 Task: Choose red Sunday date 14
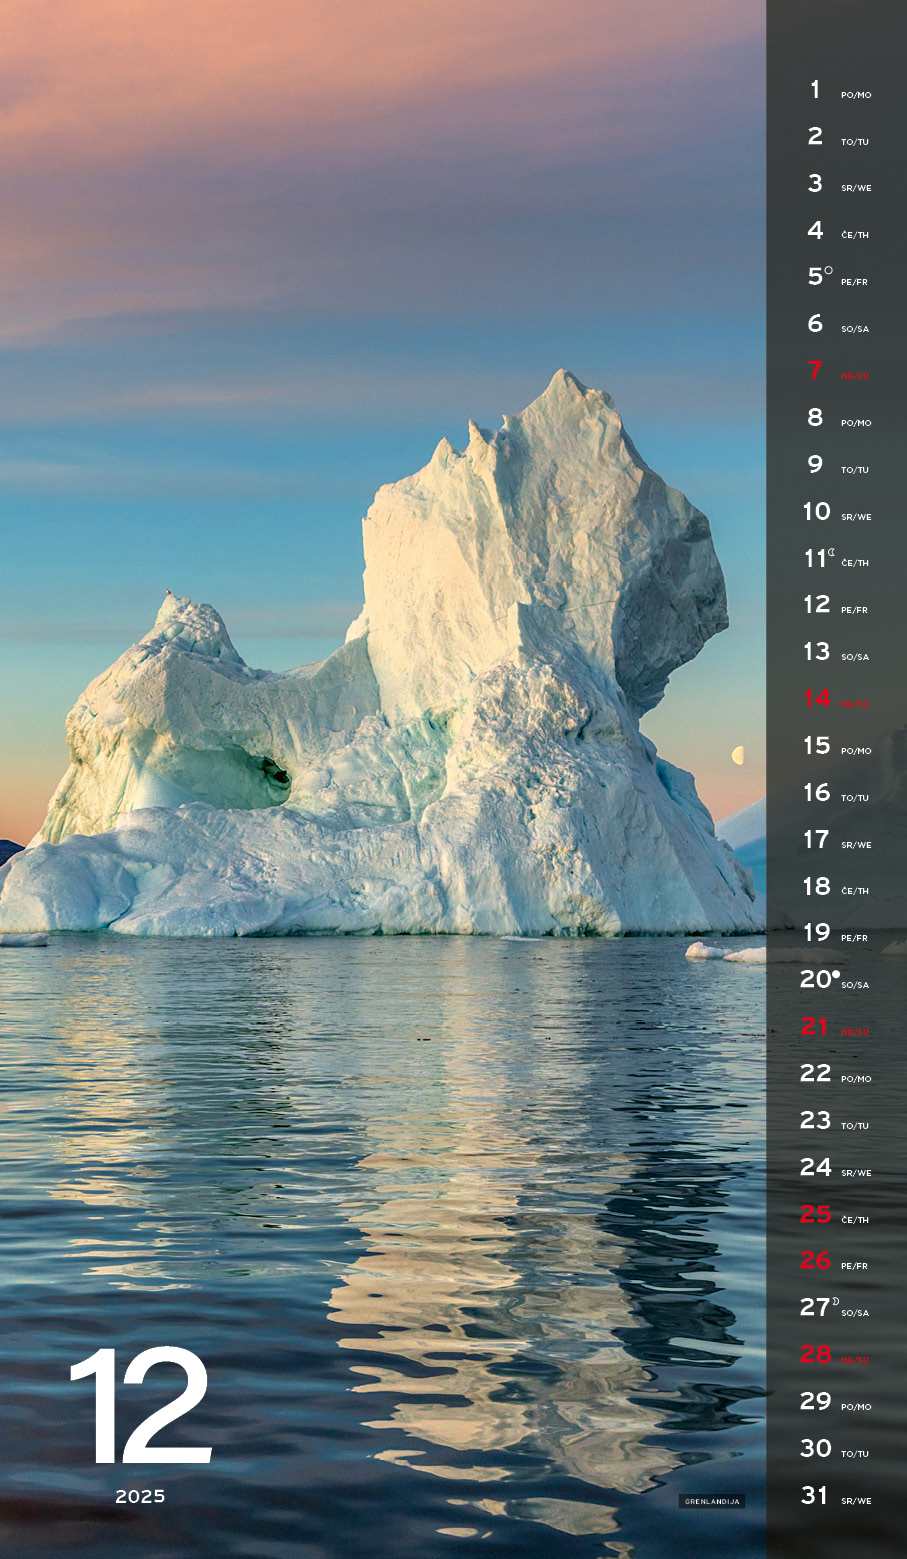[816, 699]
